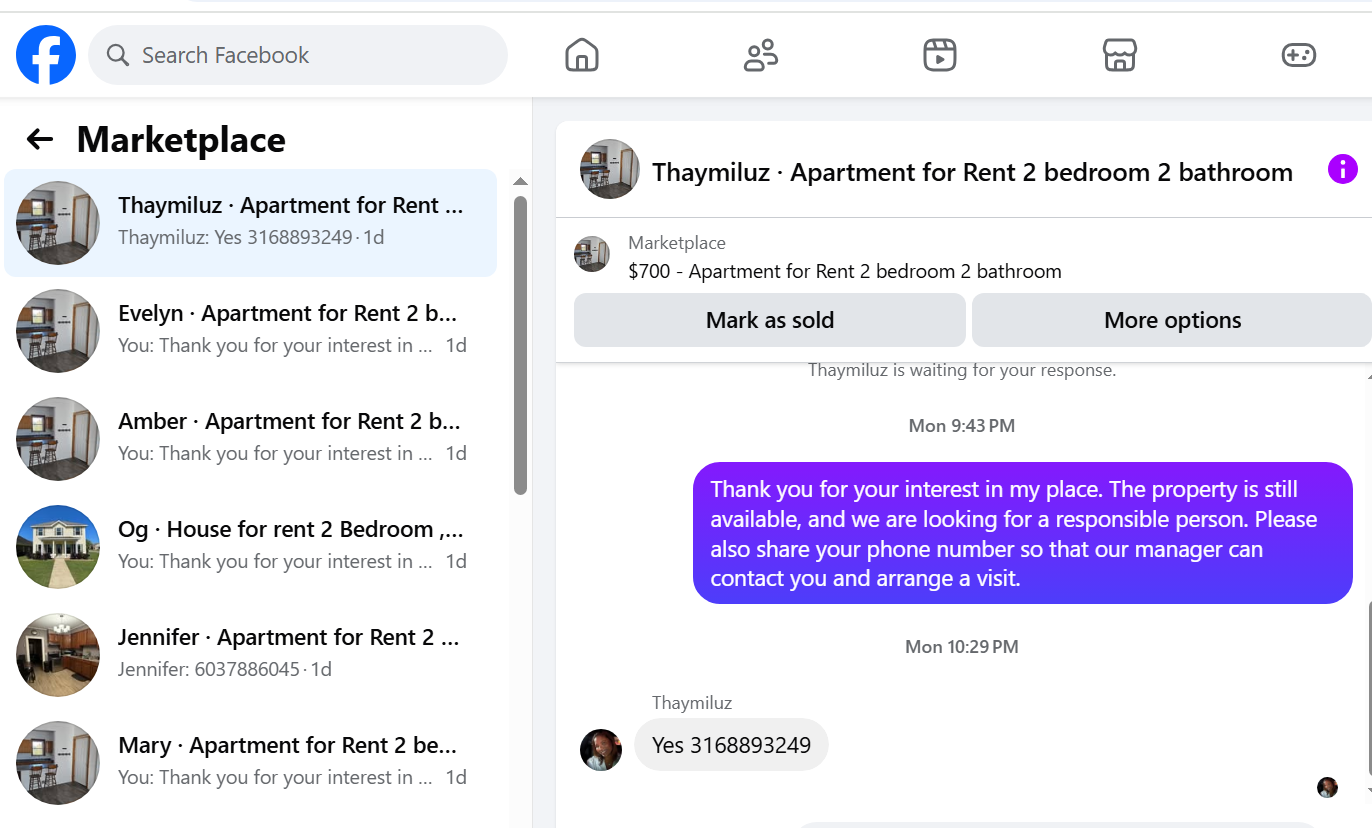
Task: Open the Marketplace storefront icon
Action: 1119,55
